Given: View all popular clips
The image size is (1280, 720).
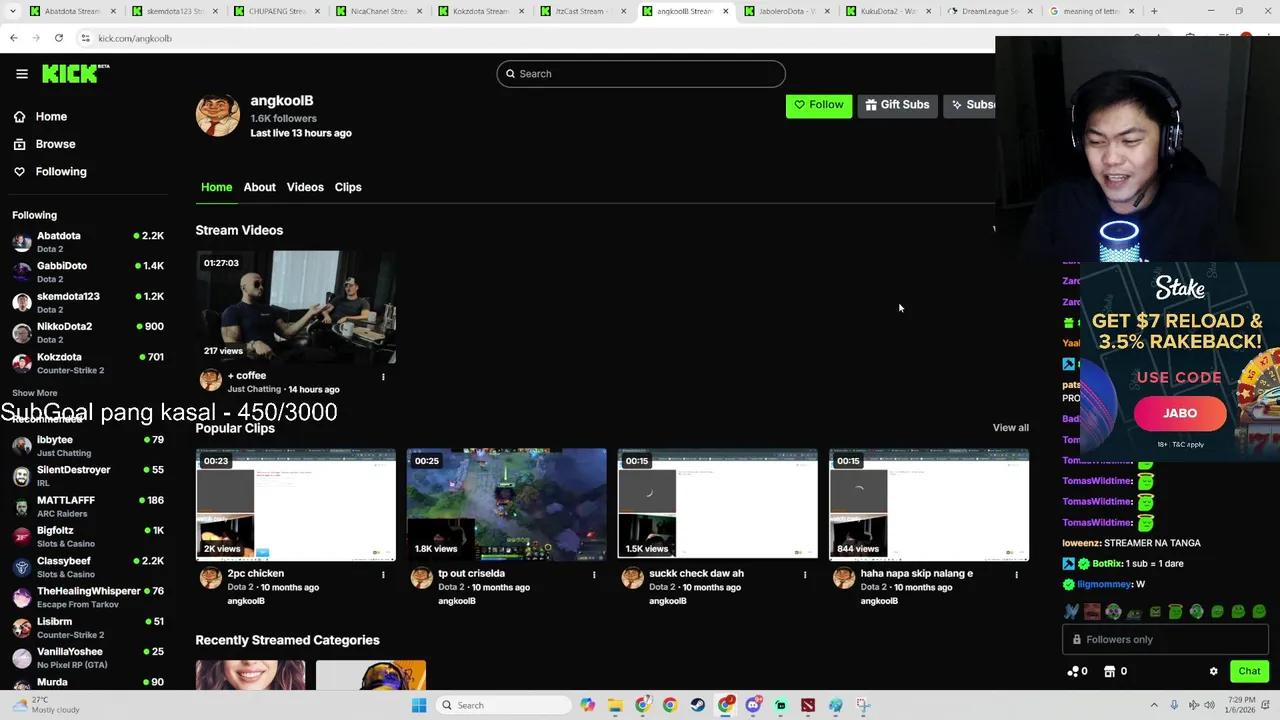Looking at the screenshot, I should point(1010,428).
